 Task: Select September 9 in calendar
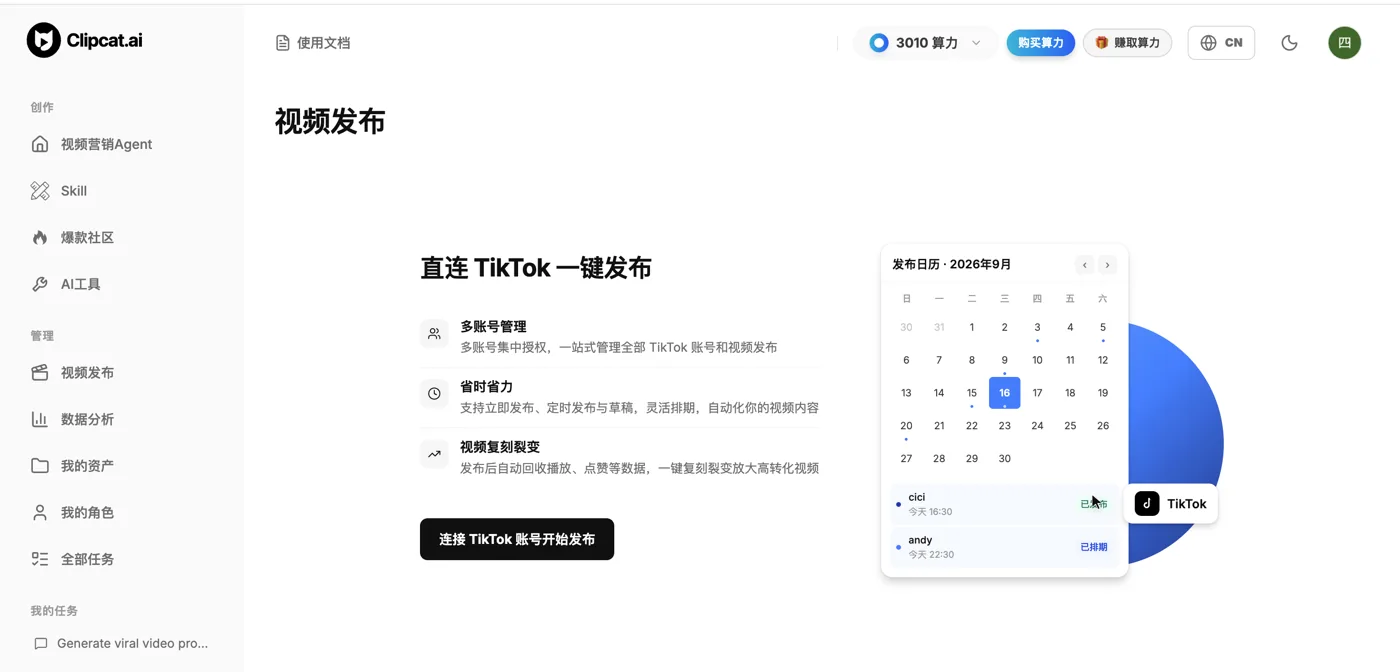point(1005,360)
